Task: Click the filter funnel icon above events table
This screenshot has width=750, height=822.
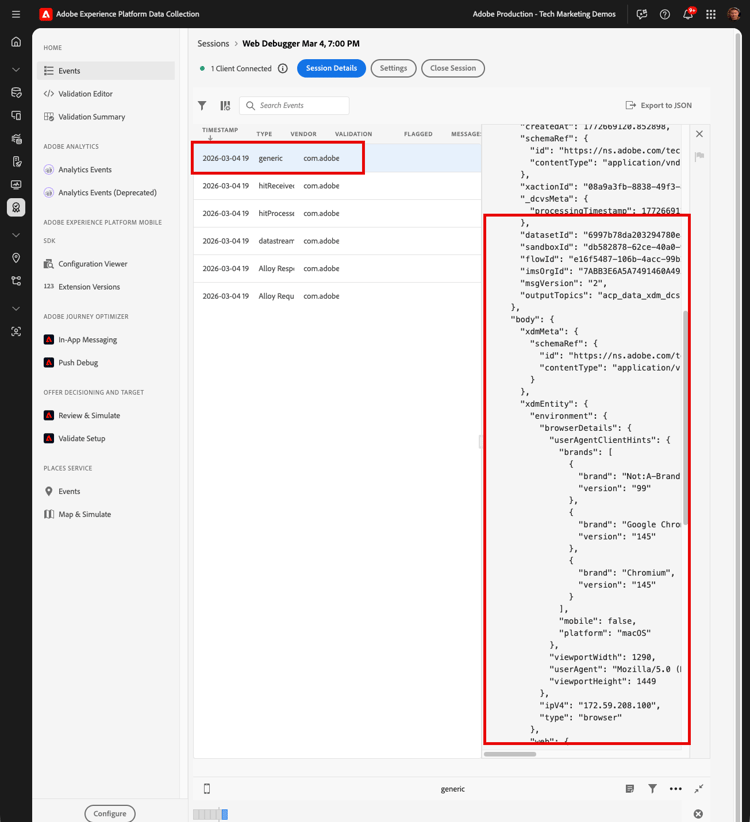Action: click(x=202, y=105)
